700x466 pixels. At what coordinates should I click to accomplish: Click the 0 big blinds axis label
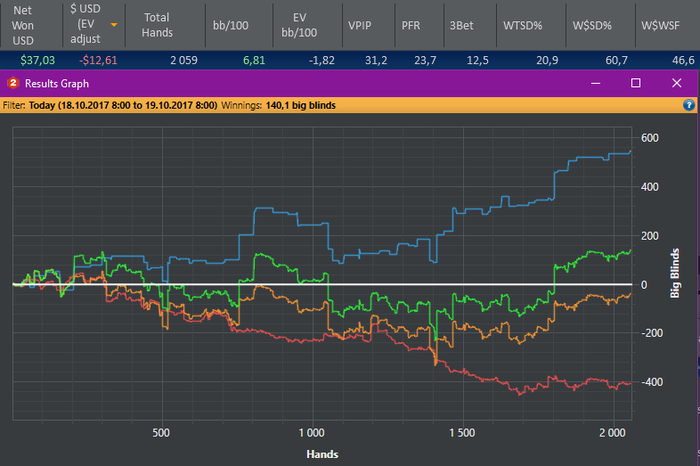pos(644,285)
